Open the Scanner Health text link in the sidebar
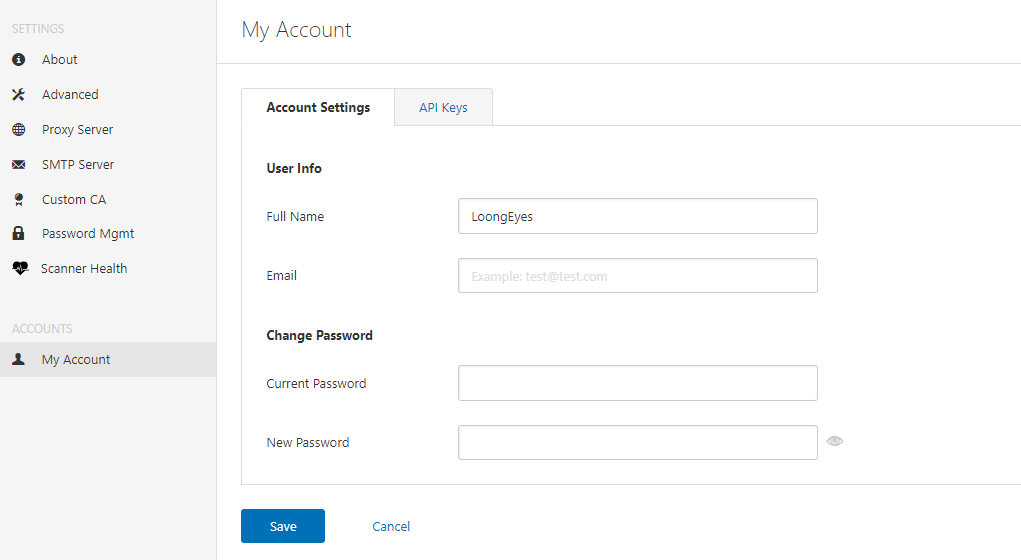The height and width of the screenshot is (560, 1021). [x=84, y=269]
